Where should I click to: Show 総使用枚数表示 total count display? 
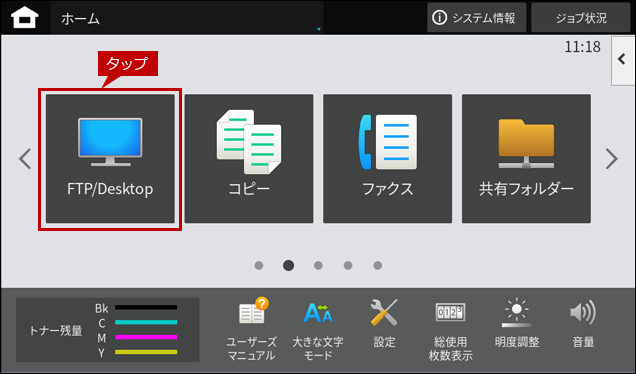pos(450,331)
